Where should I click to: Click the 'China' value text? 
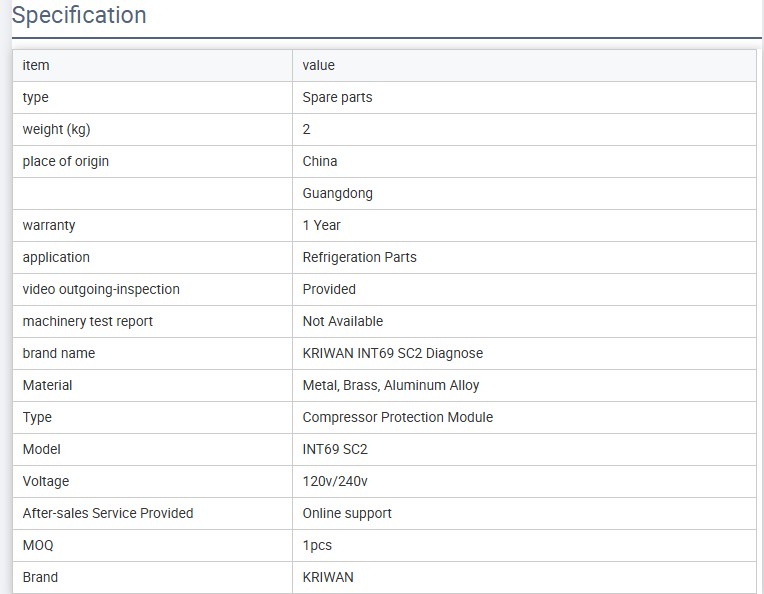[320, 161]
